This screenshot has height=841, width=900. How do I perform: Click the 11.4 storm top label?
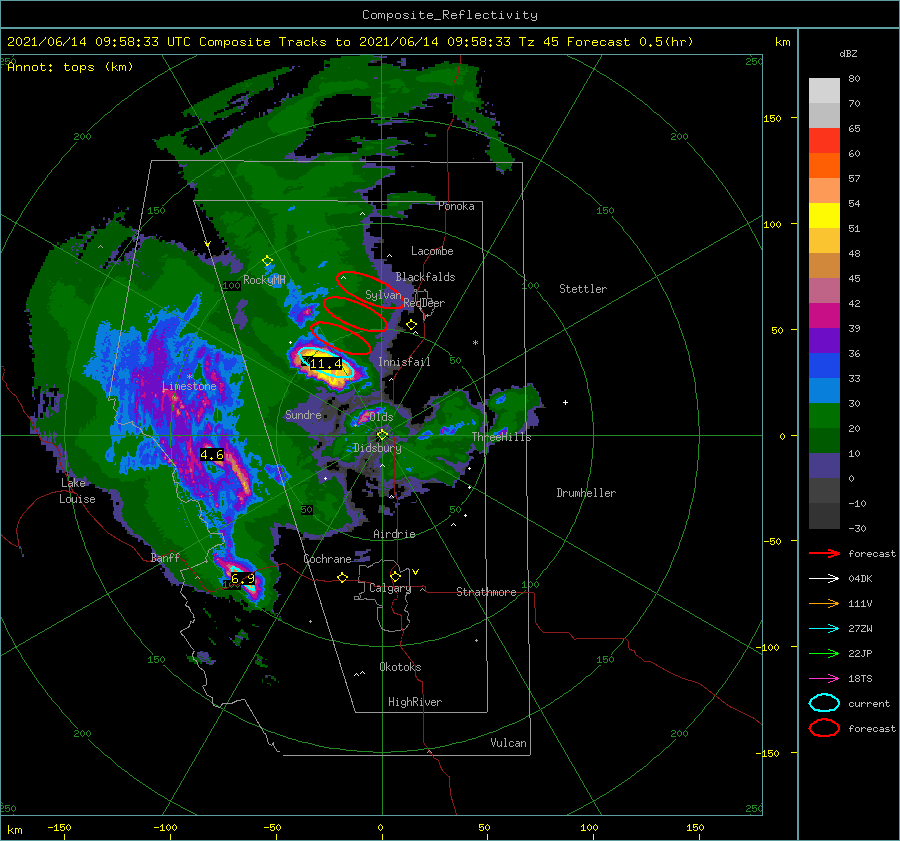point(325,363)
